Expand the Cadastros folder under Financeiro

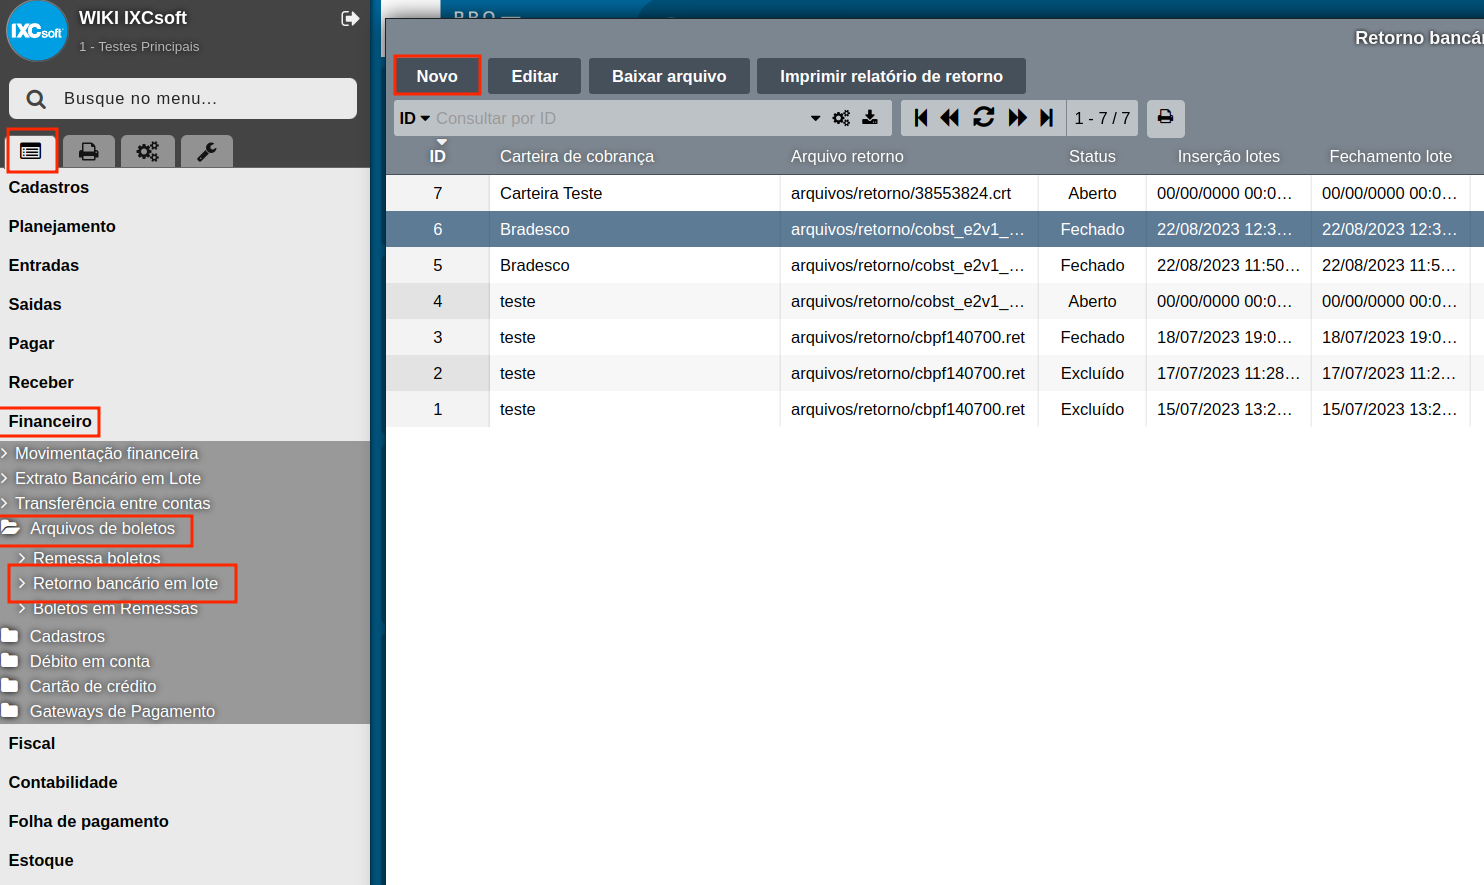click(x=66, y=636)
